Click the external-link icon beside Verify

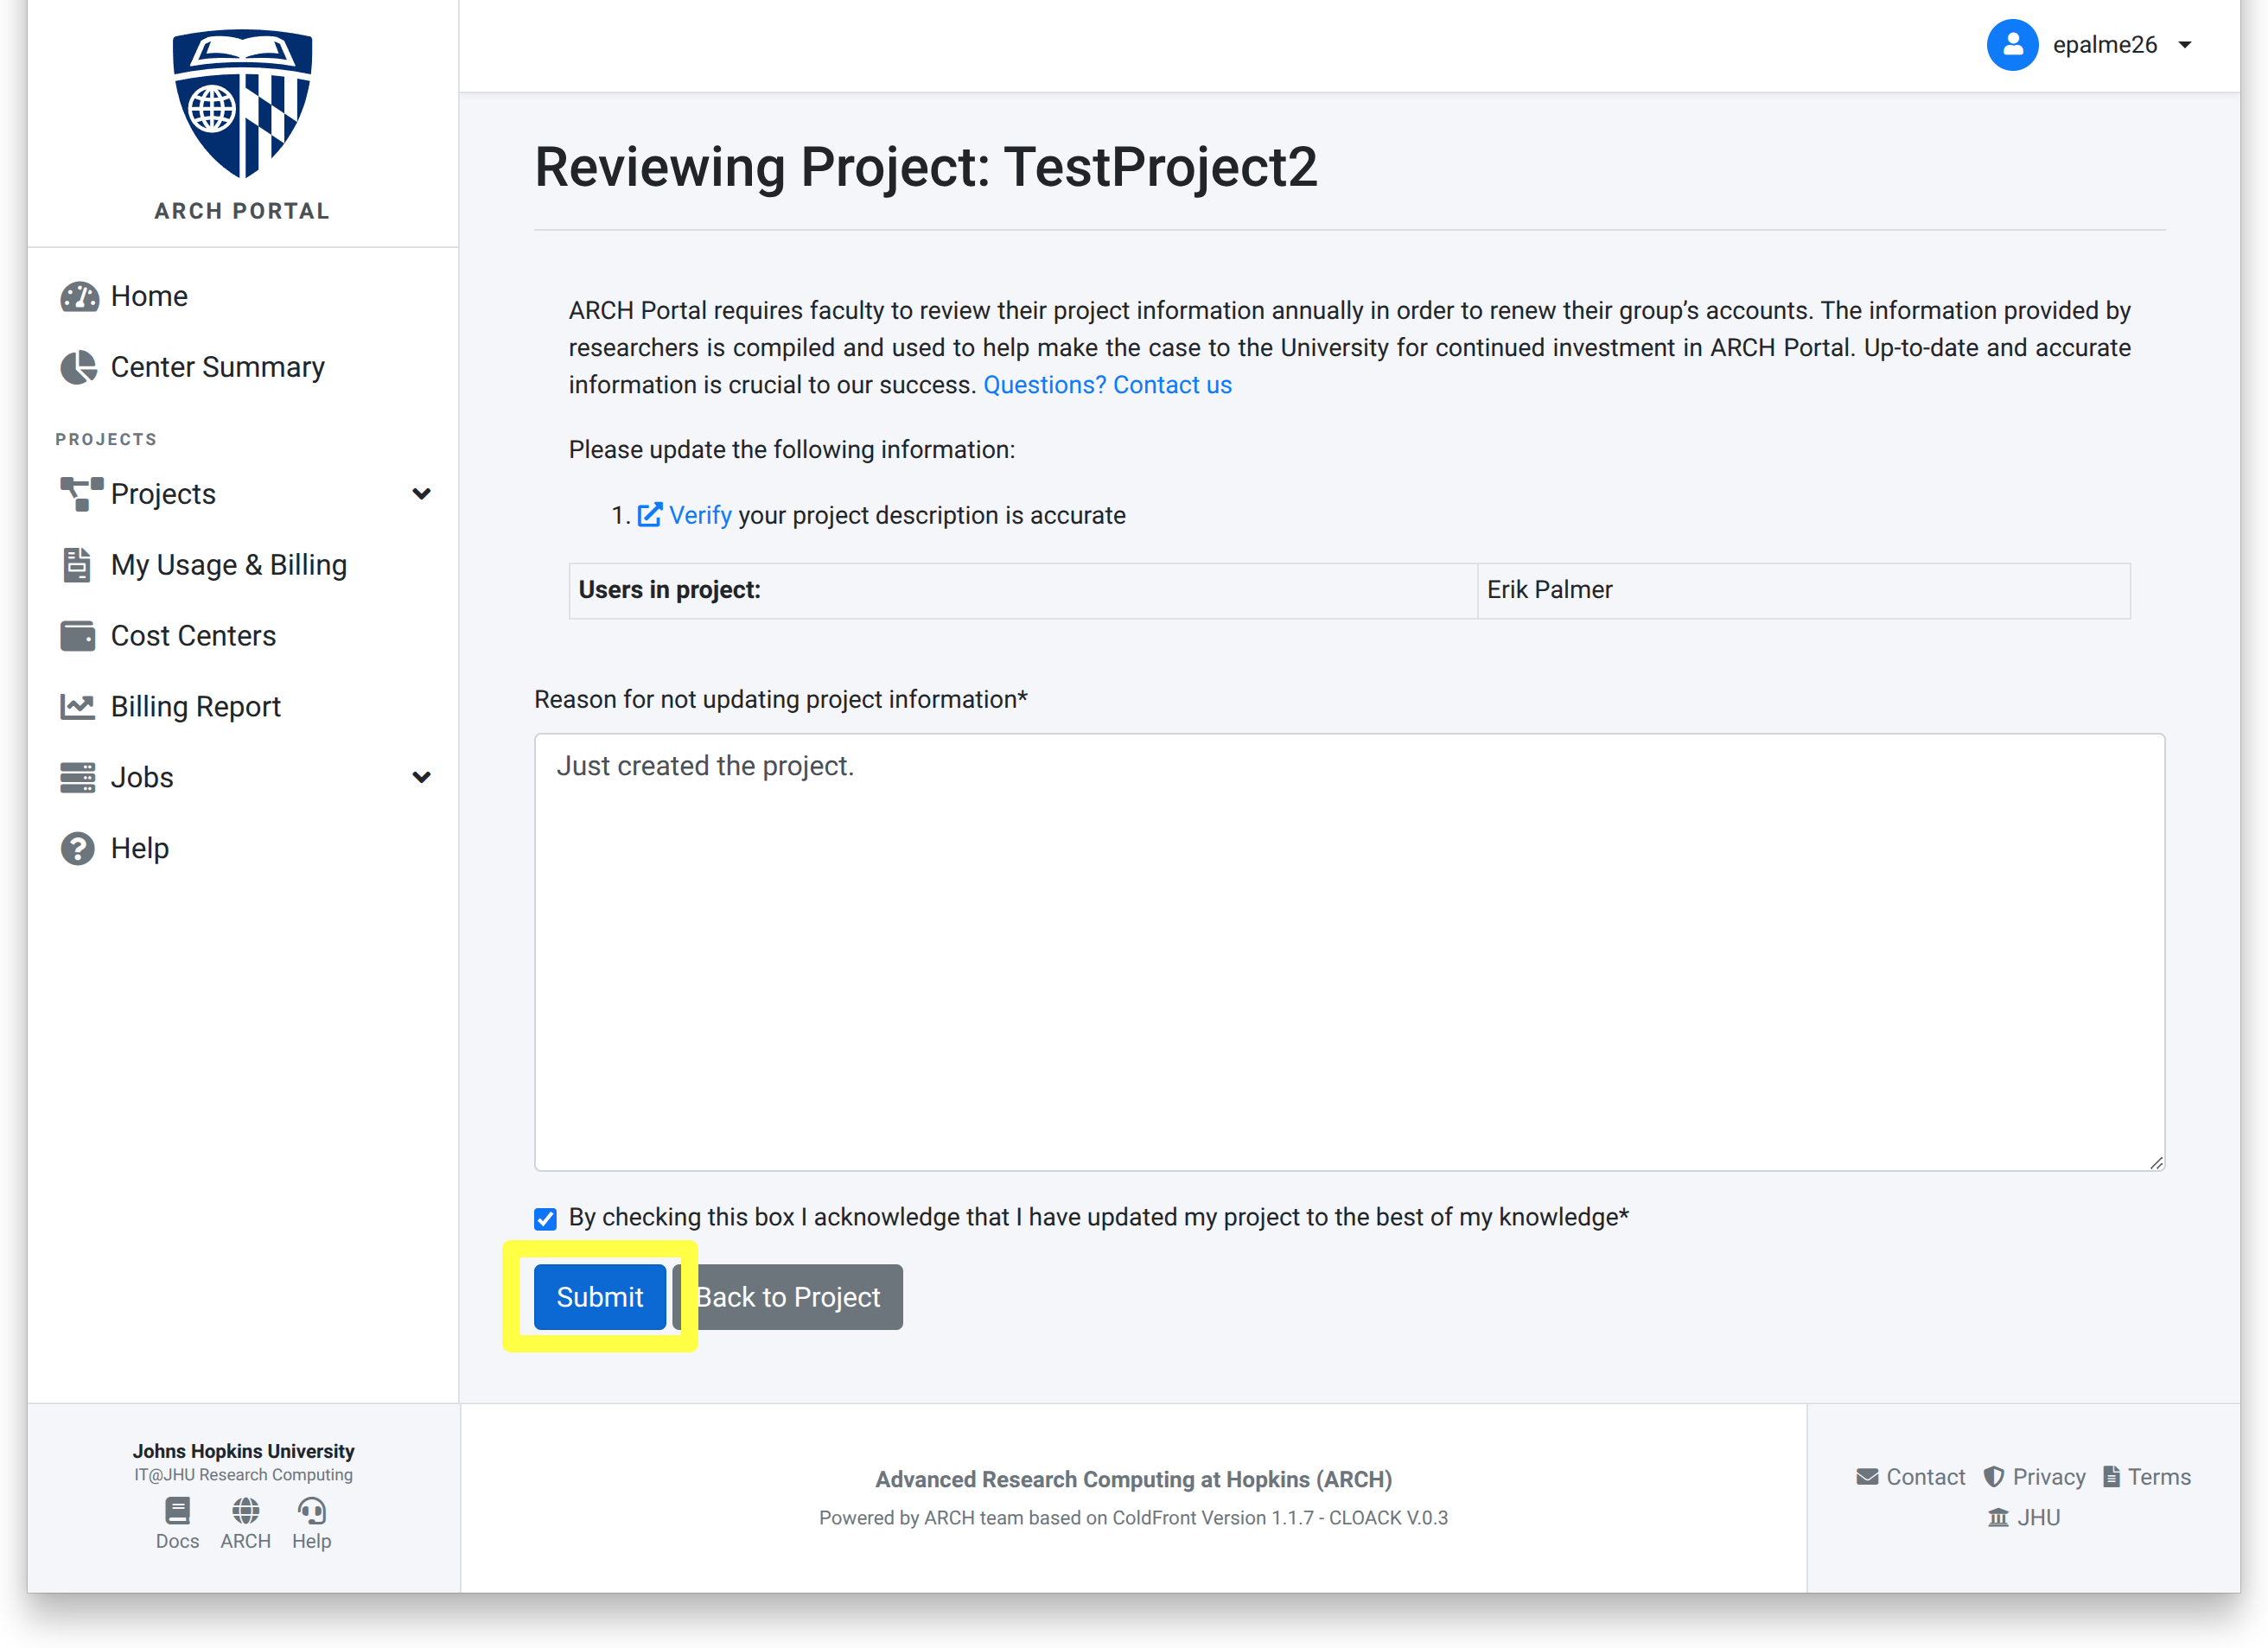pyautogui.click(x=650, y=515)
